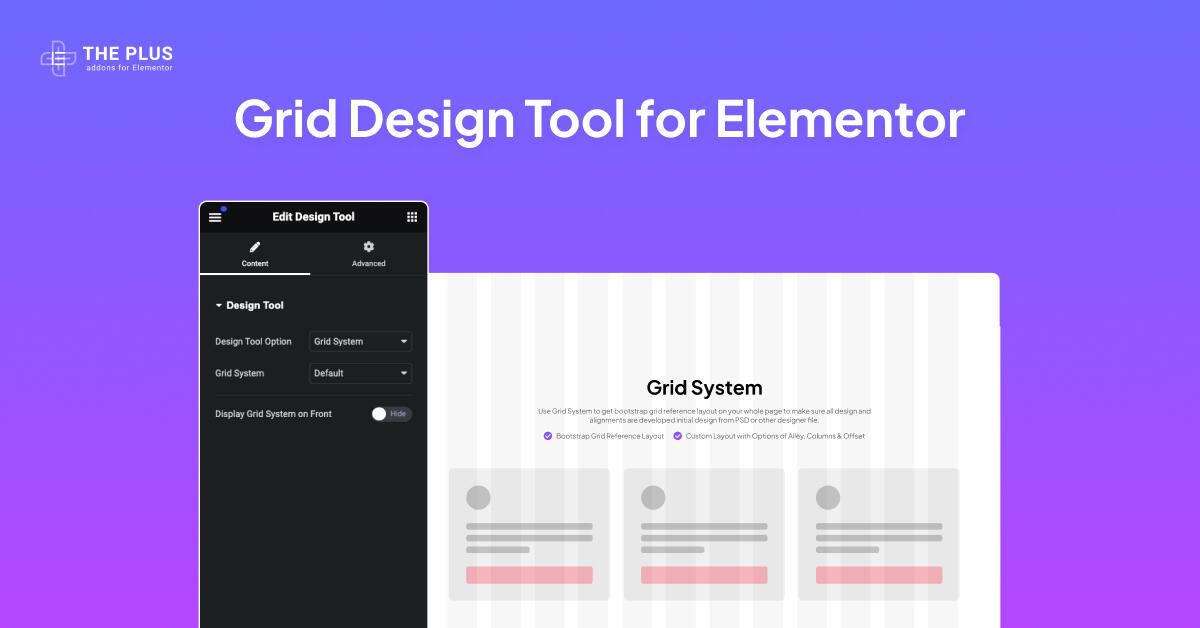Click the pencil icon for Content
This screenshot has width=1200, height=628.
(255, 247)
